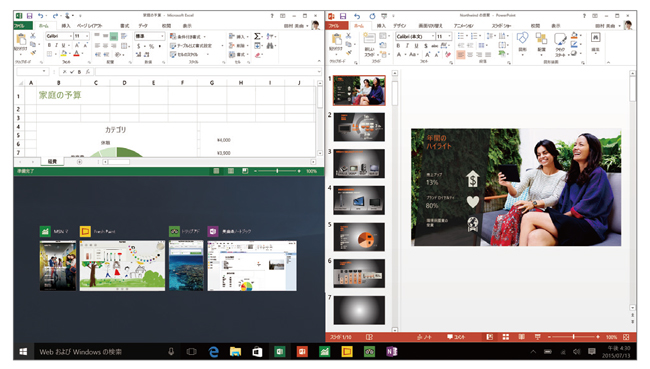Click the Notes (ノート) button in PowerPoint's status bar
The width and height of the screenshot is (650, 369).
click(424, 337)
